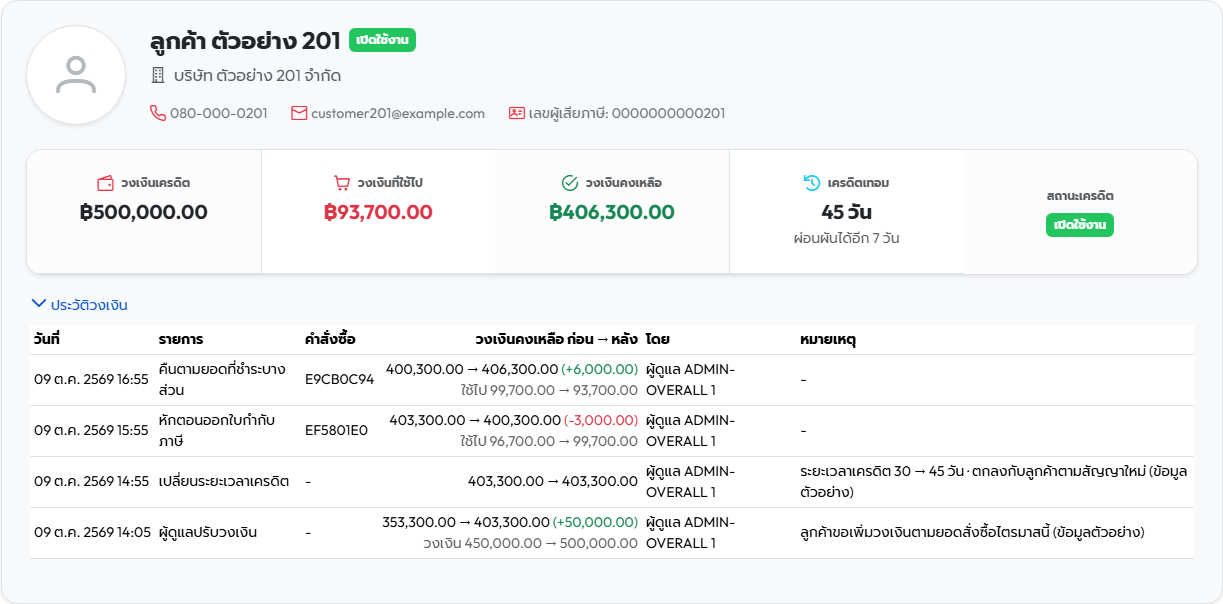Click the เปิดใช้งาน badge under สถานะเครดิต
Screen dimensions: 1223x604
point(1080,225)
